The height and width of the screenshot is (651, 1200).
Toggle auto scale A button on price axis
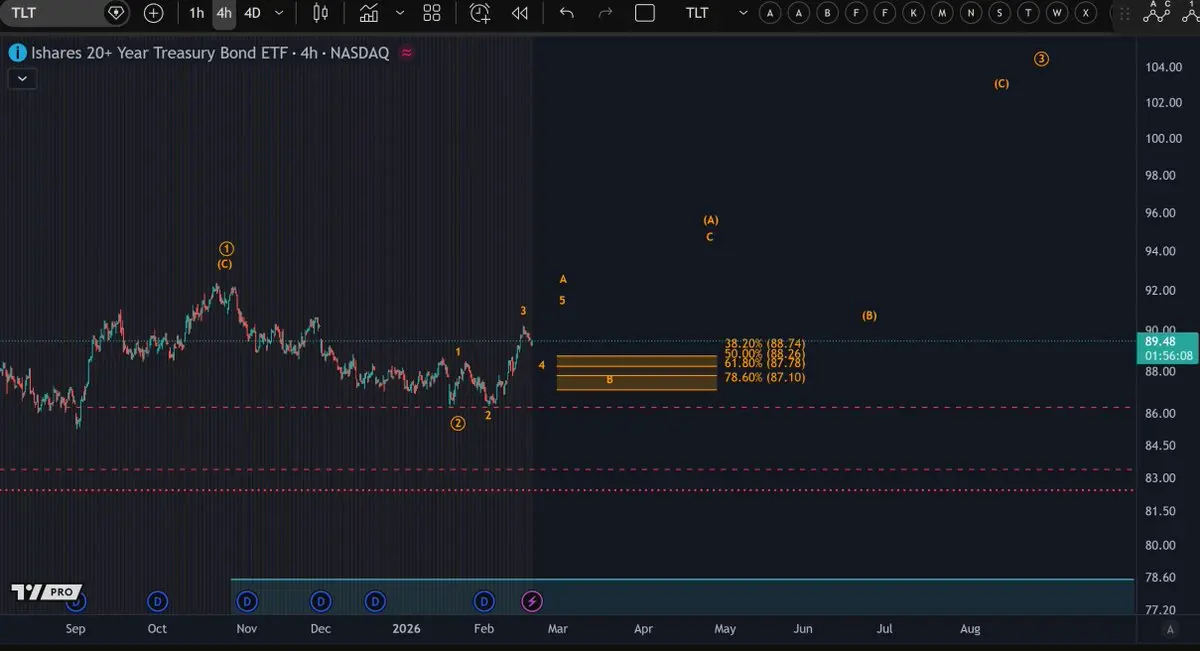[1170, 629]
